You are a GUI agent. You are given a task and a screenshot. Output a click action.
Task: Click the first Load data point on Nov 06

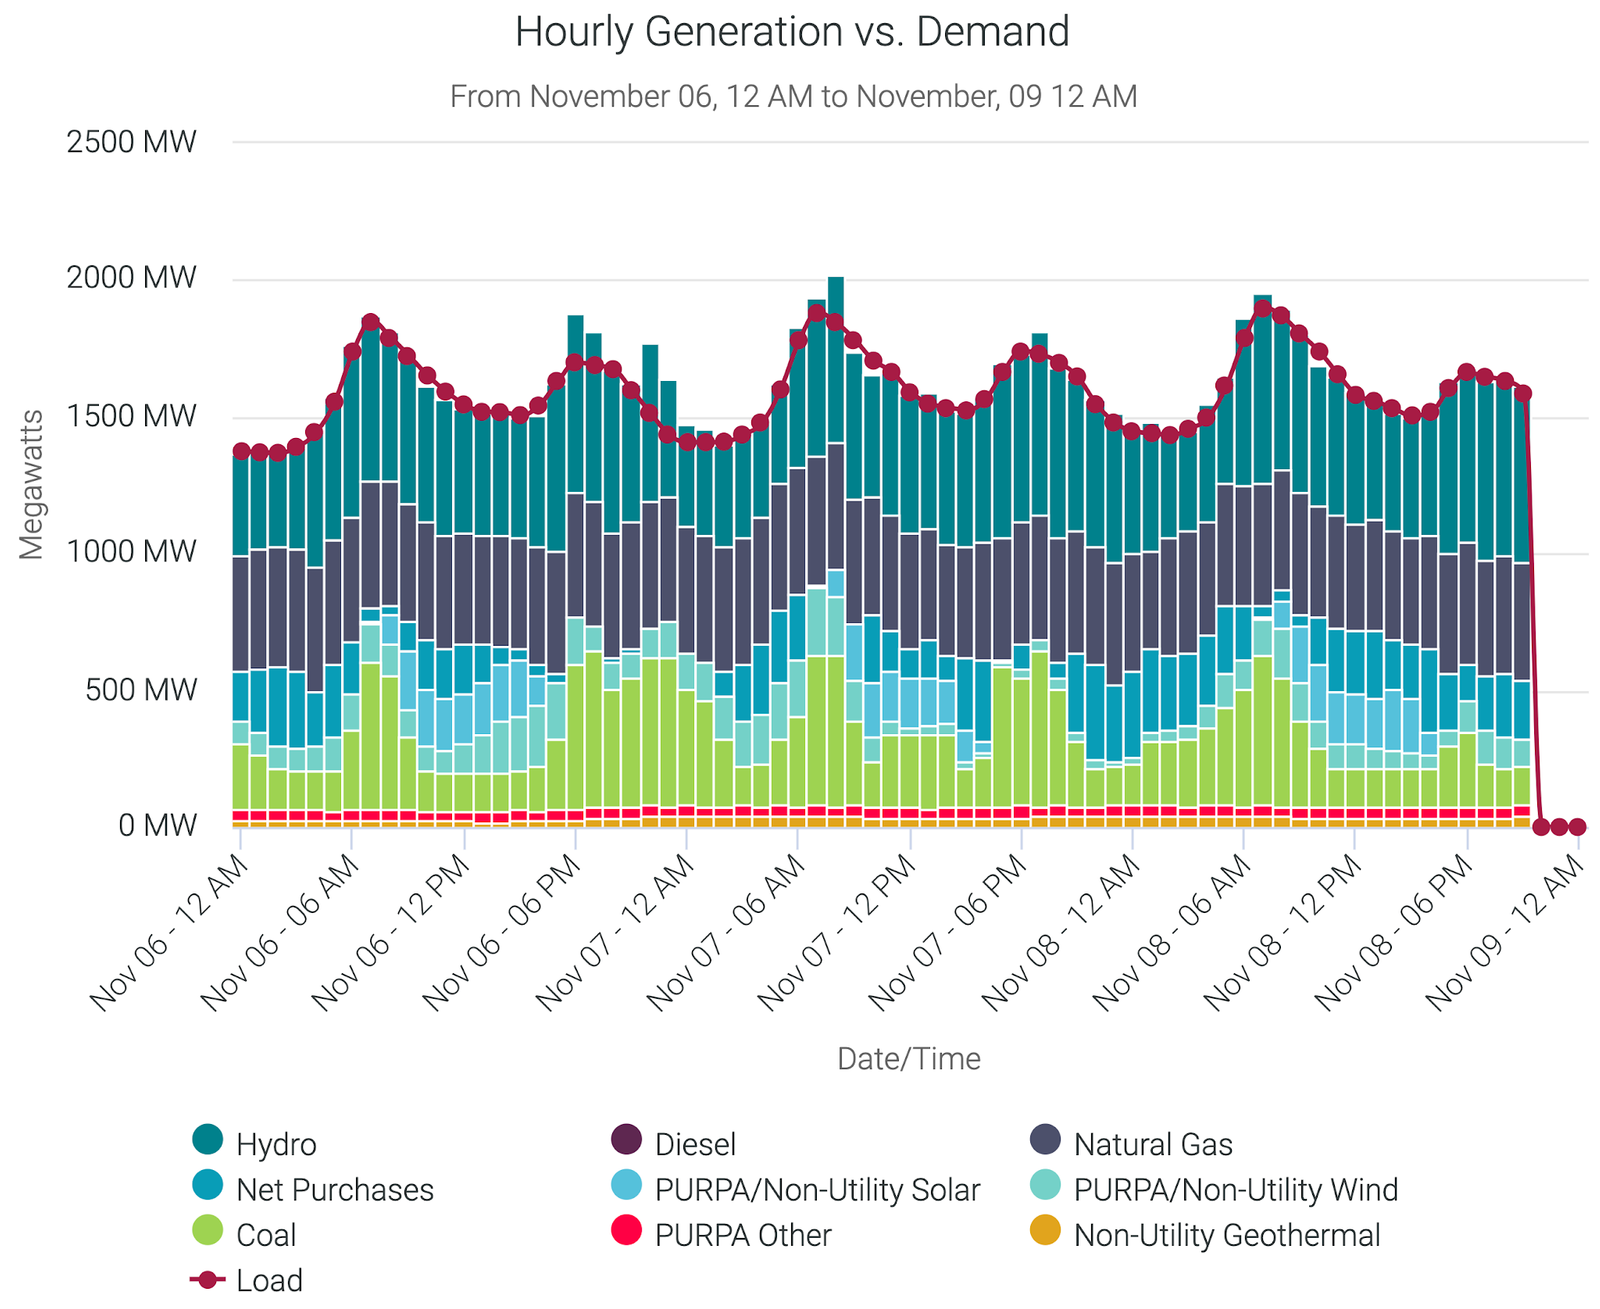pos(241,451)
